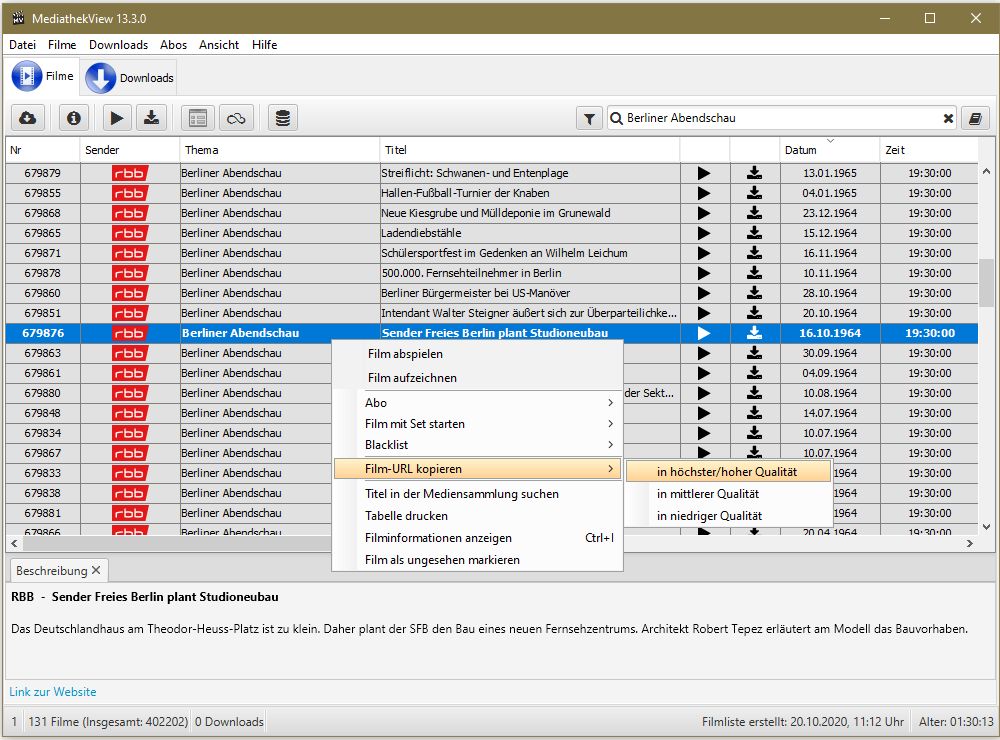Download 'Berliner Bürgermeister bei US-Manöver'
Screen dimensions: 1000x740
coord(754,293)
